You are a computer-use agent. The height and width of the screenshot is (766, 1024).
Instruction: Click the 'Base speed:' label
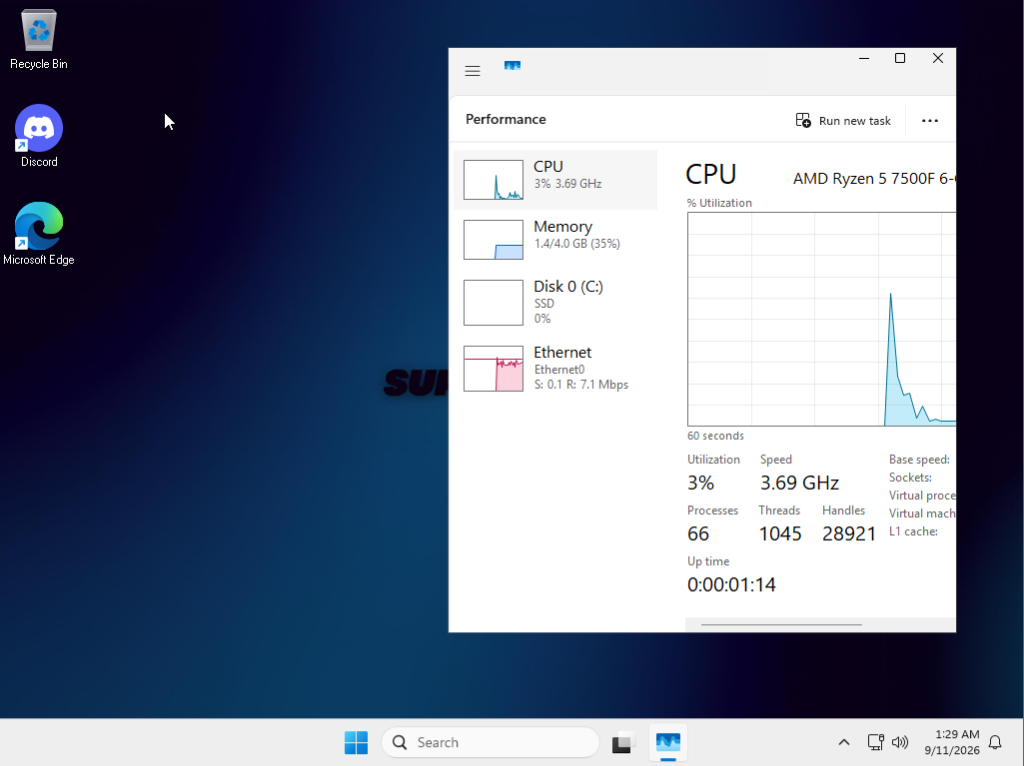point(919,460)
